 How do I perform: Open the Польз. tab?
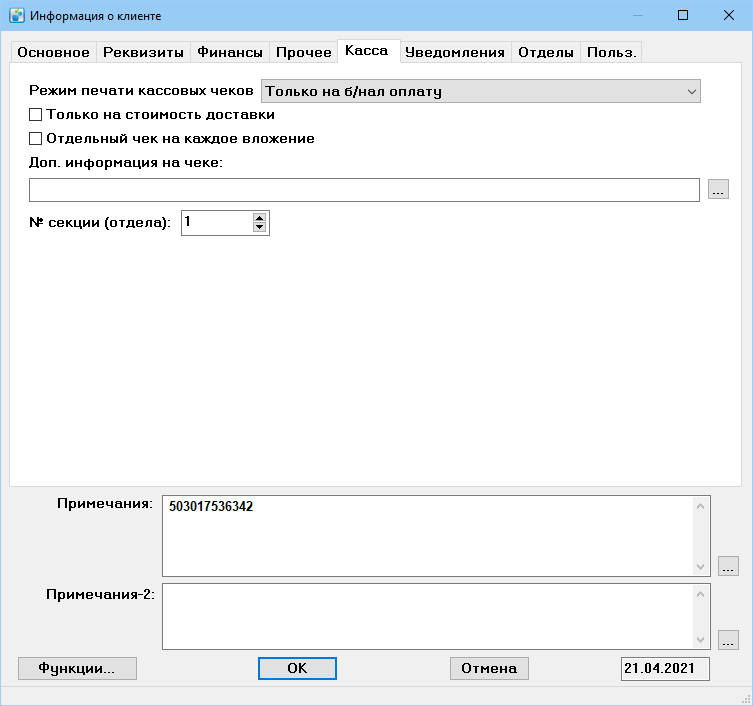point(611,52)
